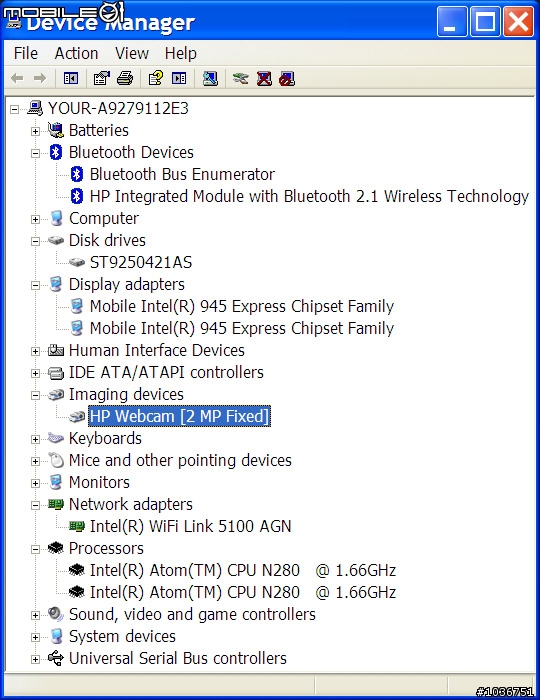
Task: Click the Network adapters label
Action: [x=130, y=504]
